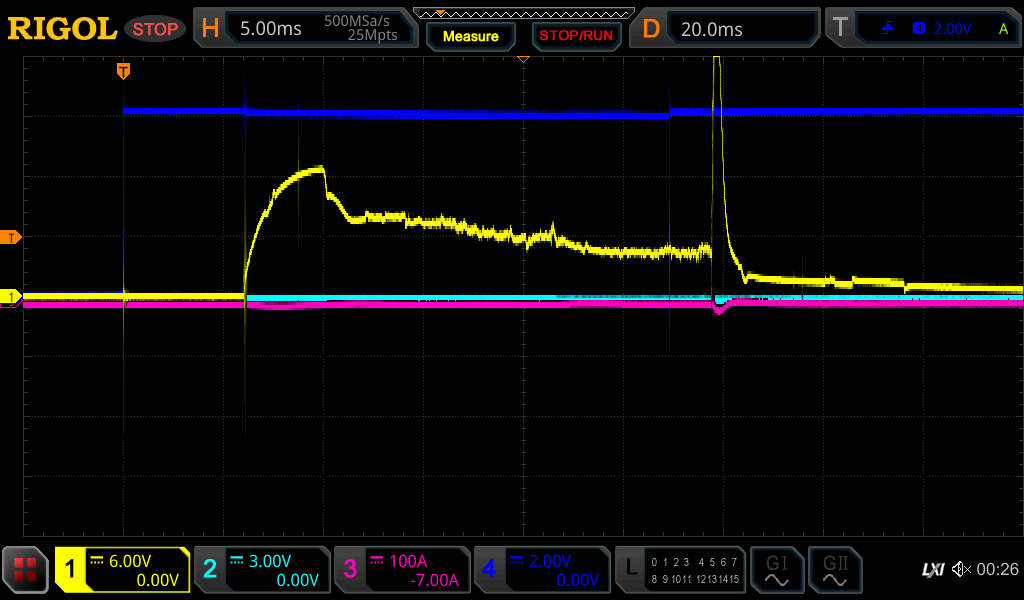Toggle channel 3 with 100A scale
Screen dimensions: 1024x600
click(x=402, y=570)
